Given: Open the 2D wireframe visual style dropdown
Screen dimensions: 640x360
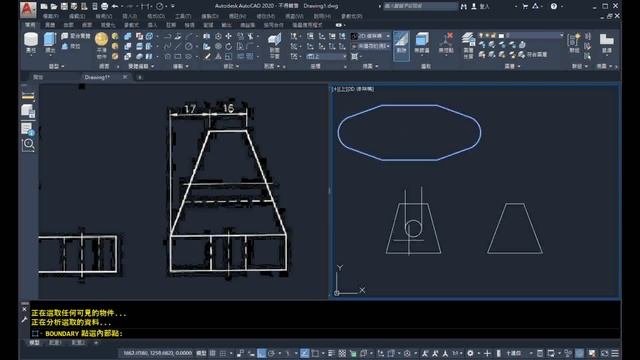Looking at the screenshot, I should point(371,36).
